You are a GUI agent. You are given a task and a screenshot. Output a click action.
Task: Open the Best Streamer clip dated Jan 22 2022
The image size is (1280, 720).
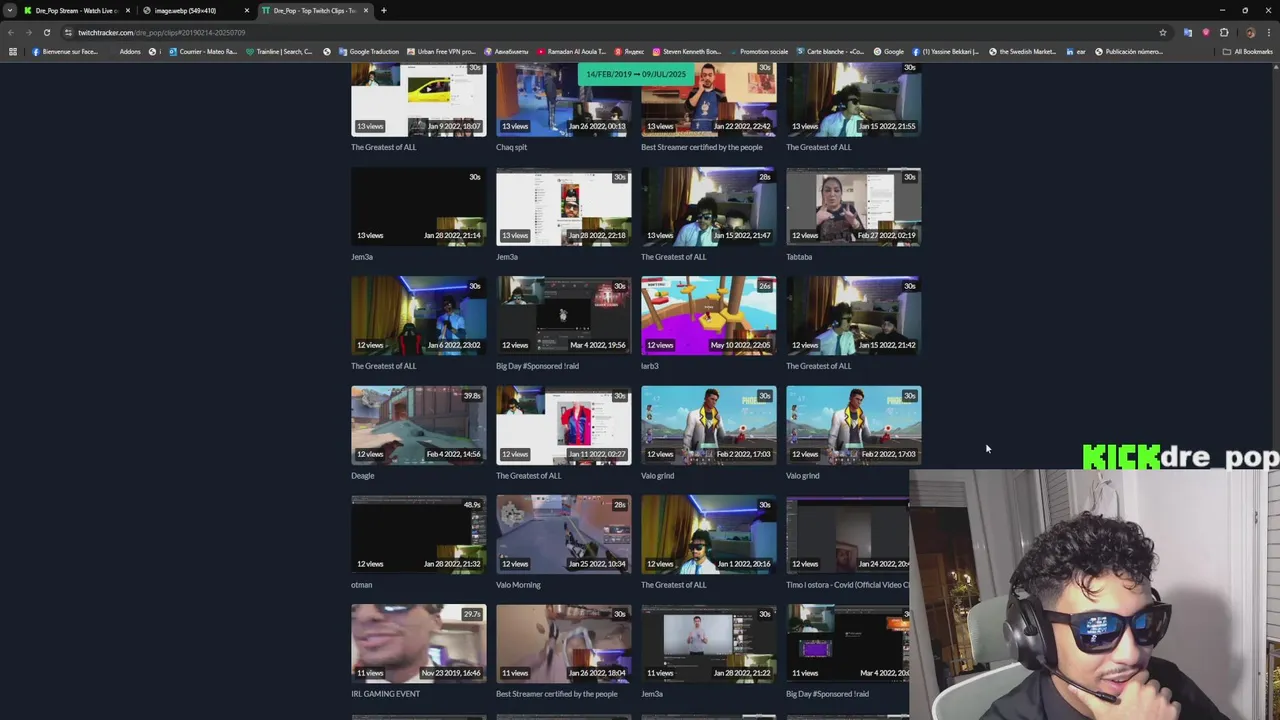[708, 98]
